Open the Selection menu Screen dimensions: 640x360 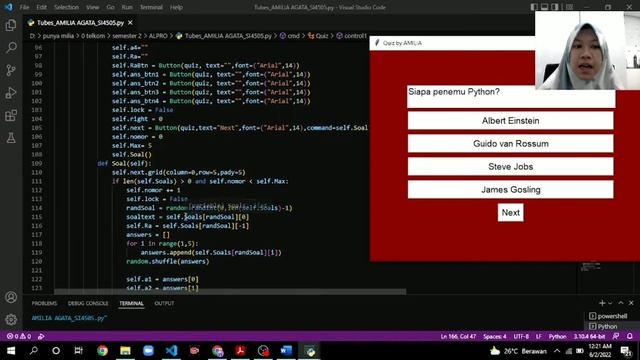66,7
